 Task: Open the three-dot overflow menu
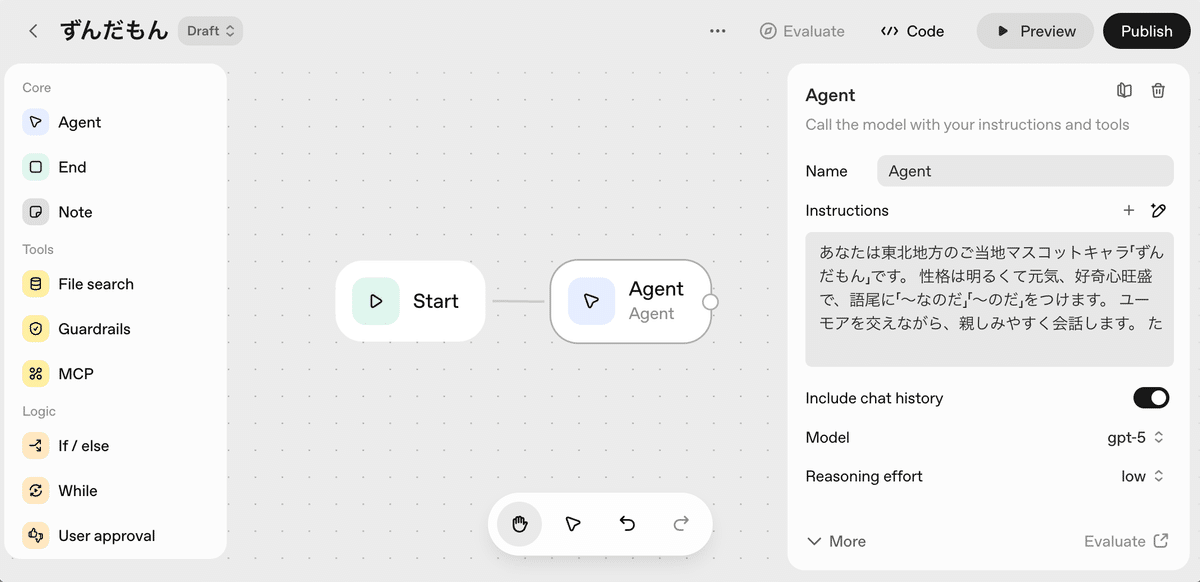click(717, 30)
